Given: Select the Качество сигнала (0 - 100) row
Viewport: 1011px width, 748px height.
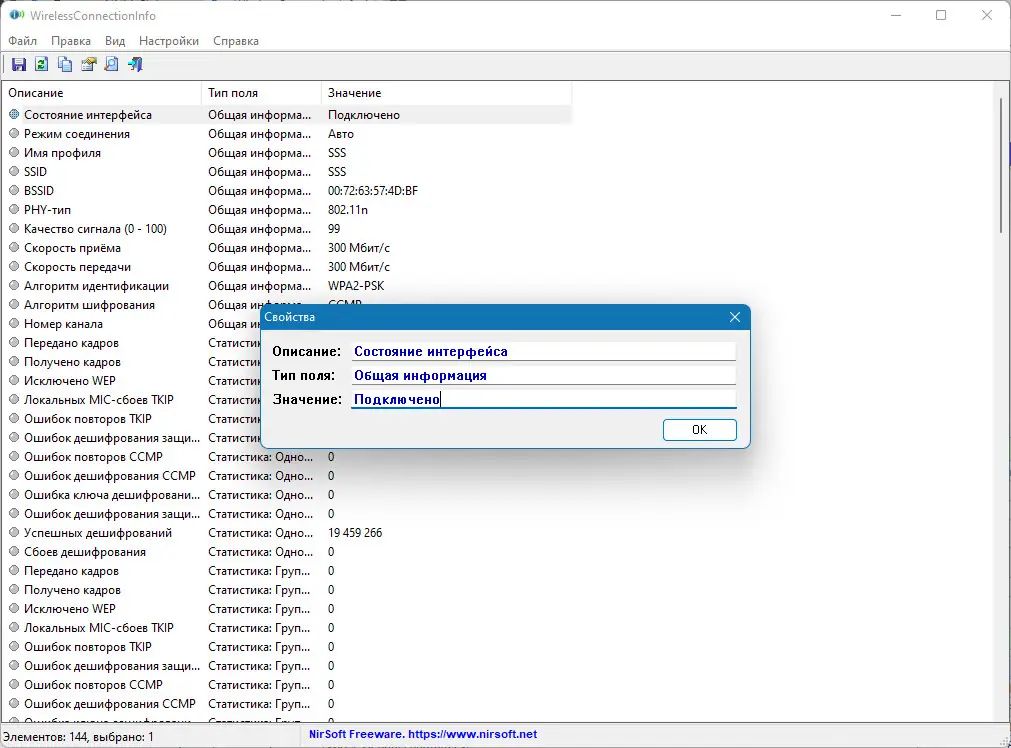Looking at the screenshot, I should click(x=95, y=229).
